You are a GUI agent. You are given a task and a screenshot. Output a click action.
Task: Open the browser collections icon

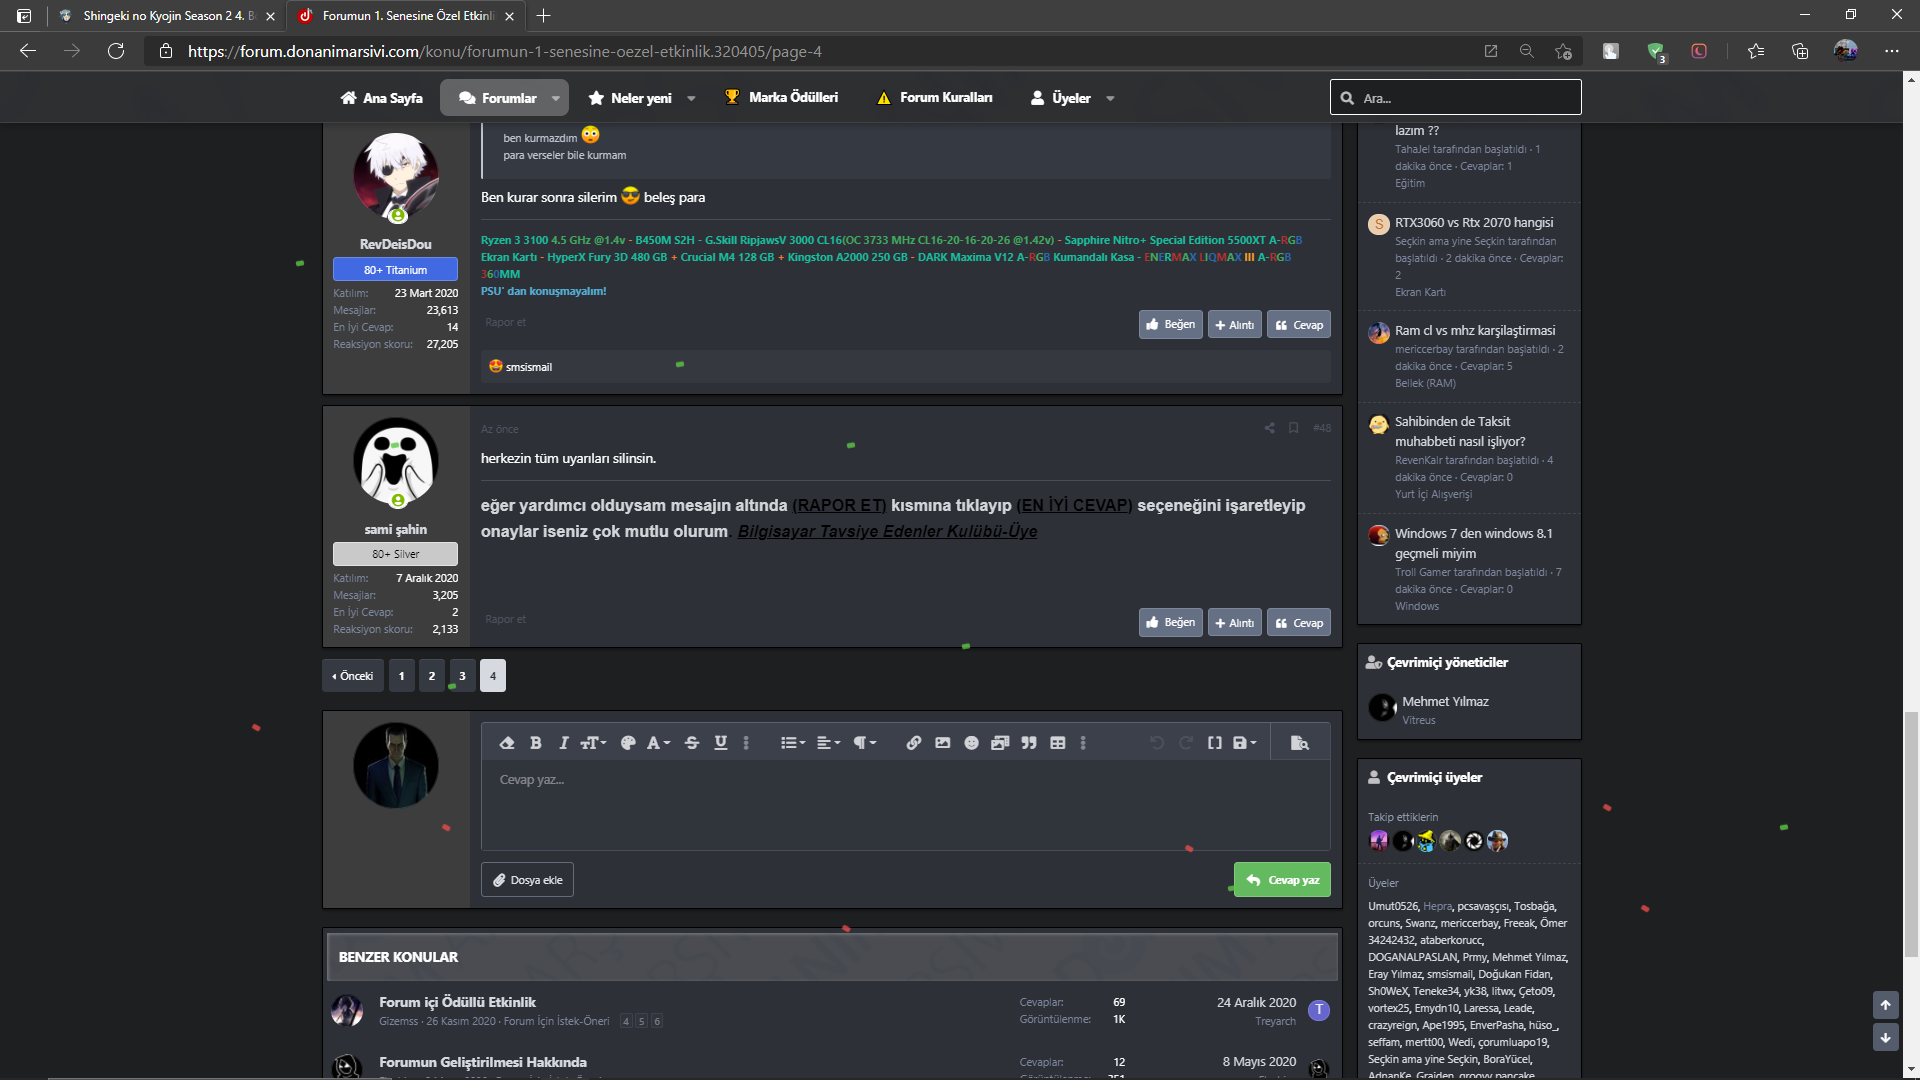coord(1800,51)
